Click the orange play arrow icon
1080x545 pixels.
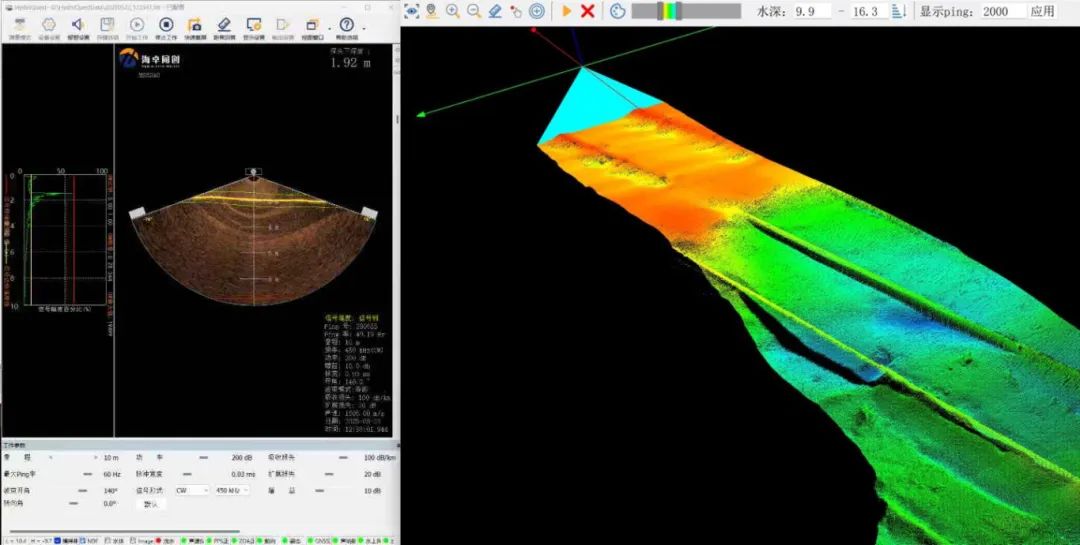click(x=567, y=11)
